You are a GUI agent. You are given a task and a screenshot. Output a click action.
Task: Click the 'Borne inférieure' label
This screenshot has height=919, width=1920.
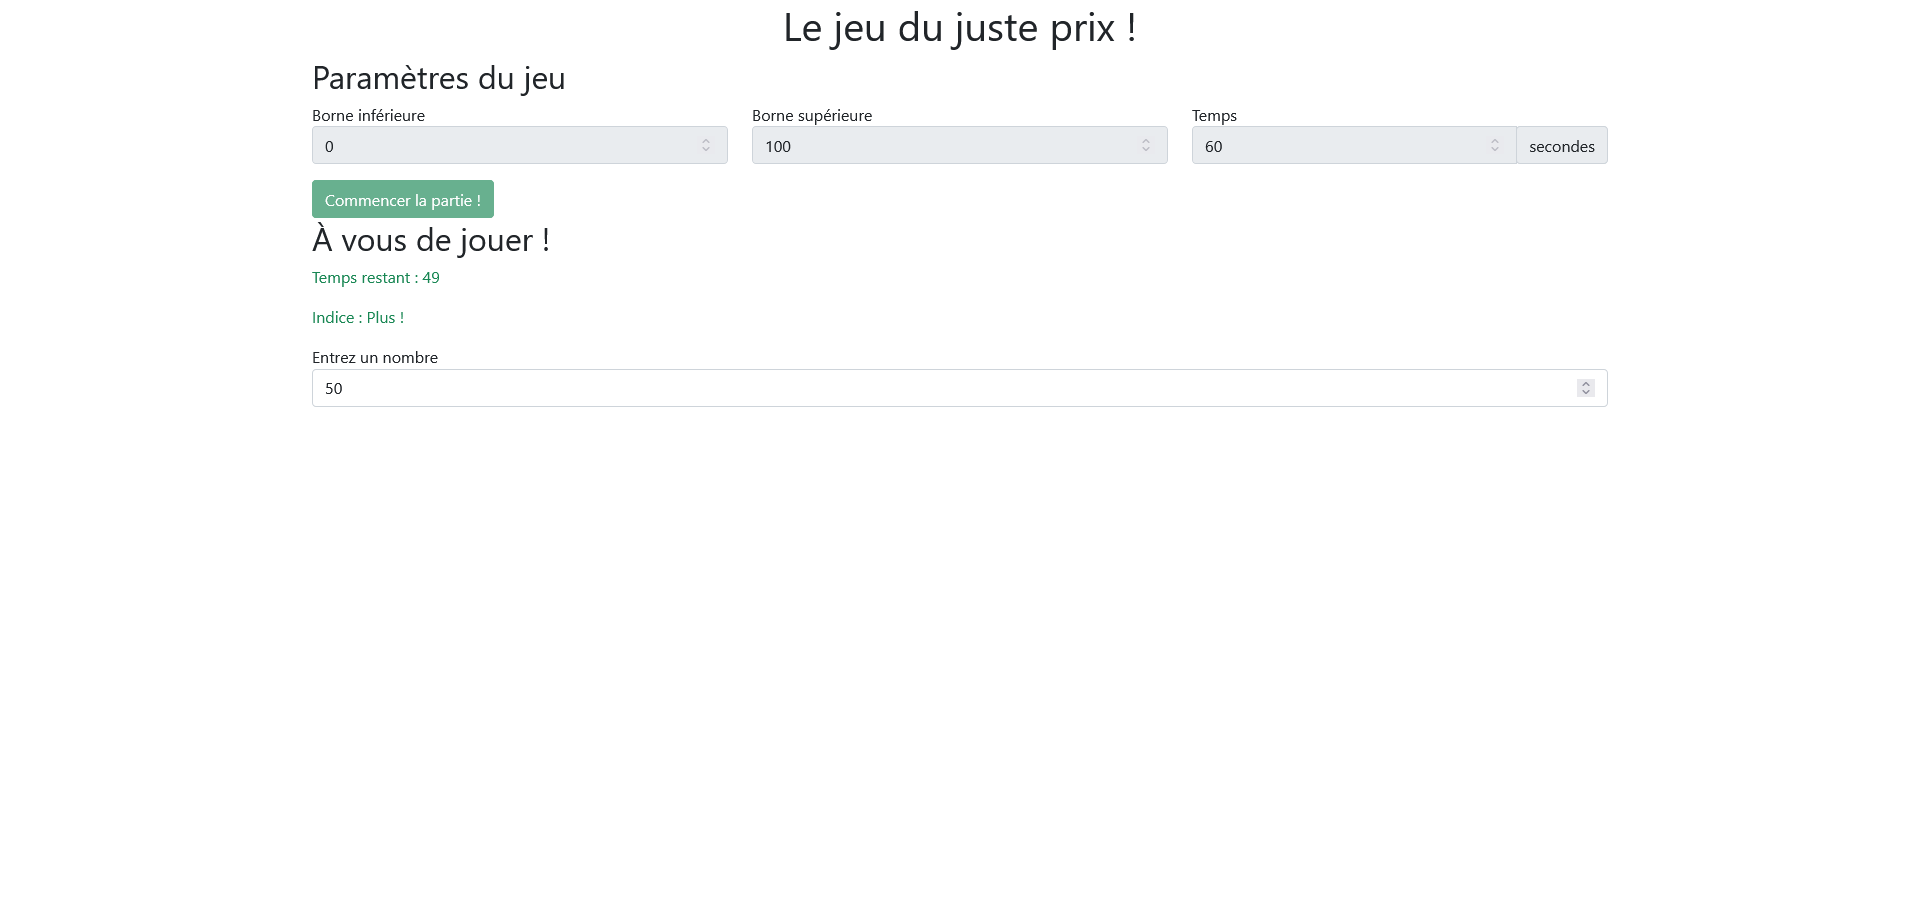[x=368, y=115]
